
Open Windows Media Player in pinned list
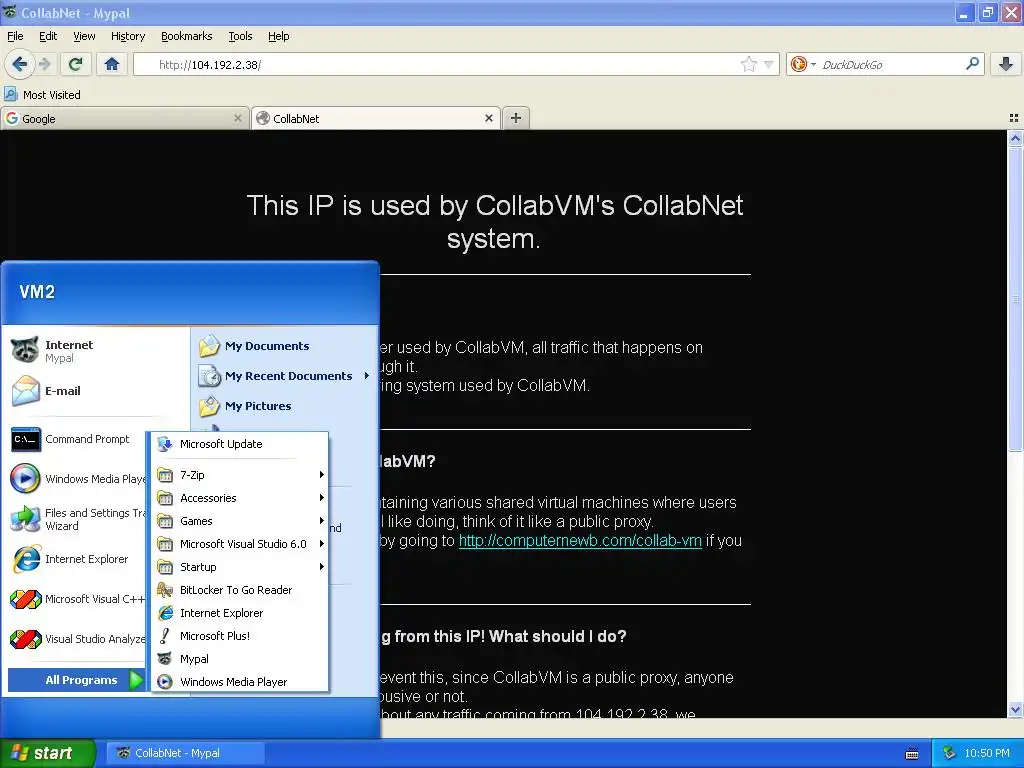click(77, 479)
